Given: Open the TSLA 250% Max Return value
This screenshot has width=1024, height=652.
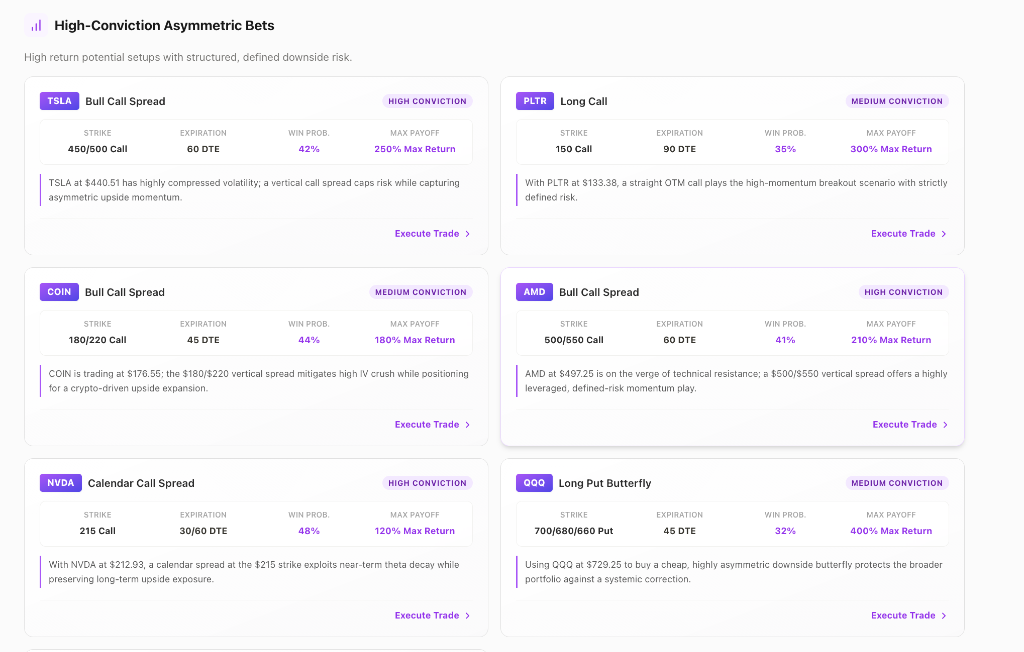Looking at the screenshot, I should (x=415, y=149).
